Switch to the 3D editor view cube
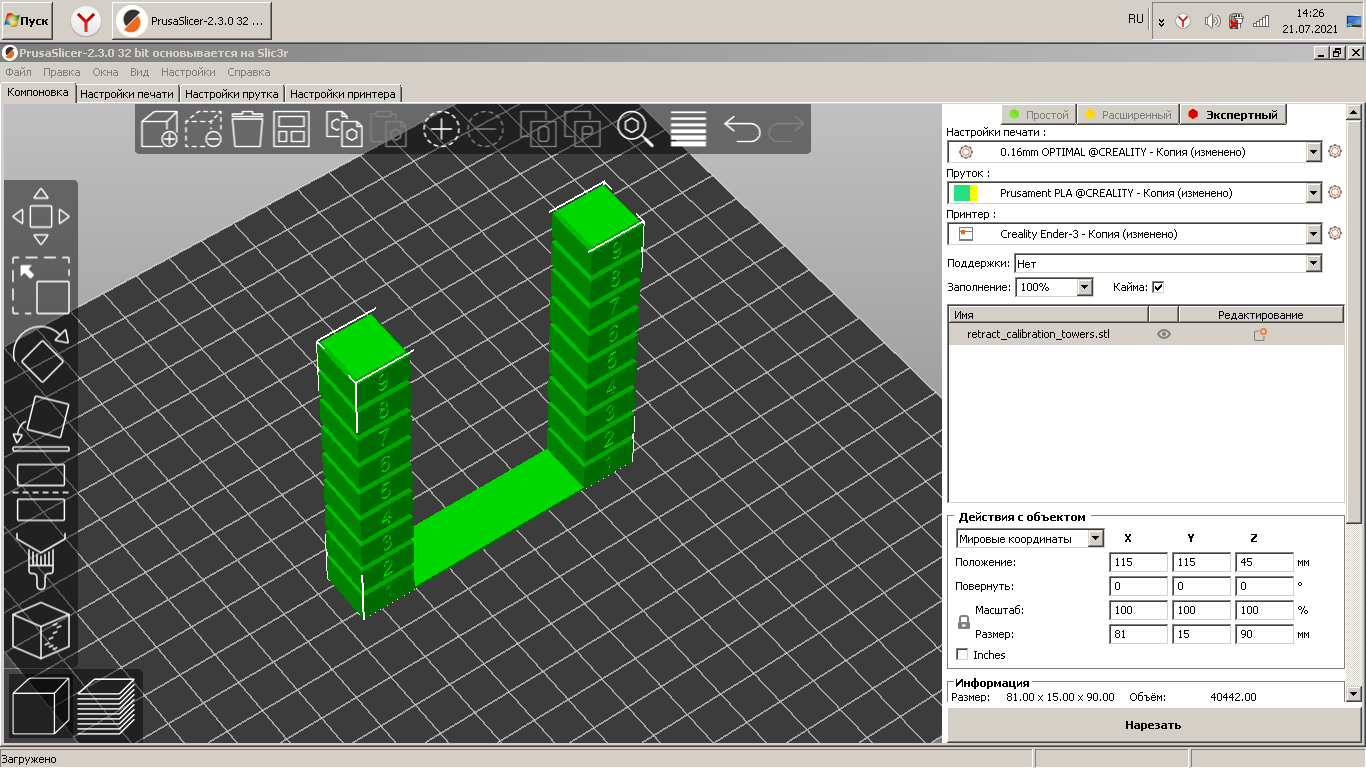Viewport: 1366px width, 768px height. [x=40, y=706]
